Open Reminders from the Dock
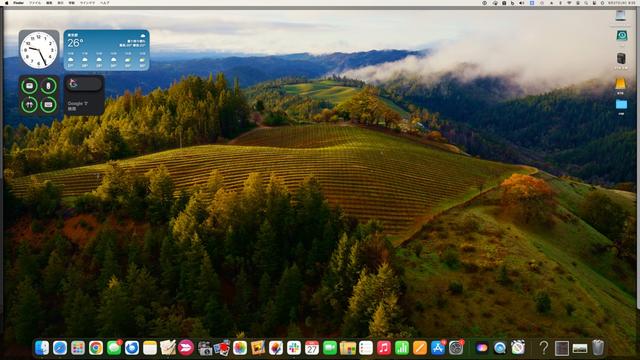This screenshot has width=640, height=360. click(x=366, y=348)
